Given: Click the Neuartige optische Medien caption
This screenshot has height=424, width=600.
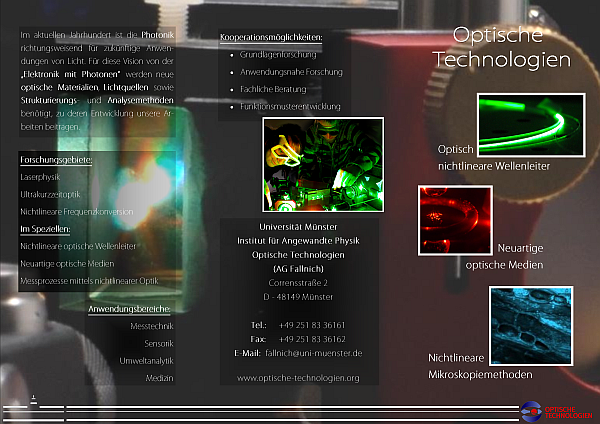Looking at the screenshot, I should 506,256.
